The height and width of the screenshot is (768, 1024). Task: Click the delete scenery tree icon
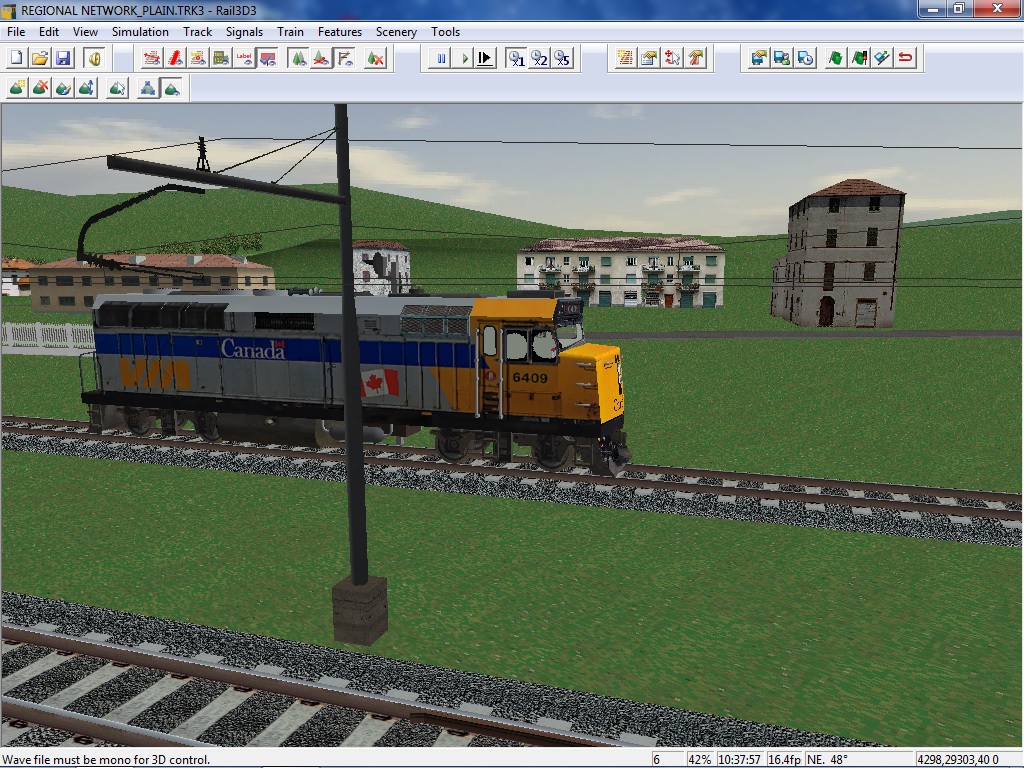[x=376, y=58]
